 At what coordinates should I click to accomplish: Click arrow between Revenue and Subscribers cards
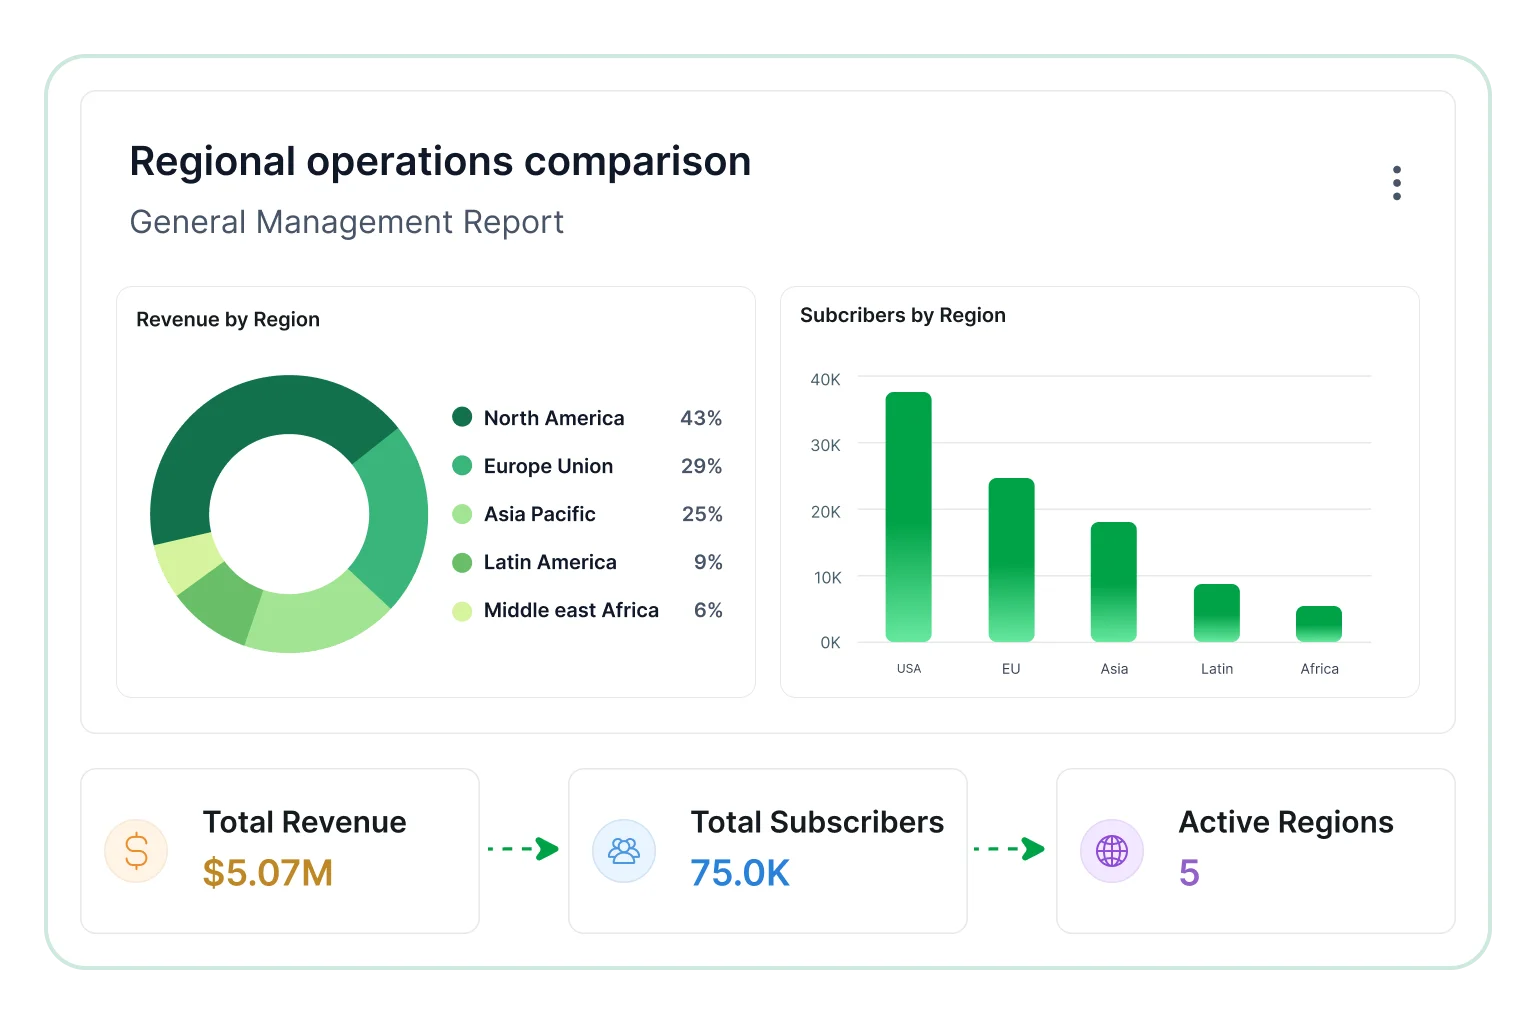(523, 849)
